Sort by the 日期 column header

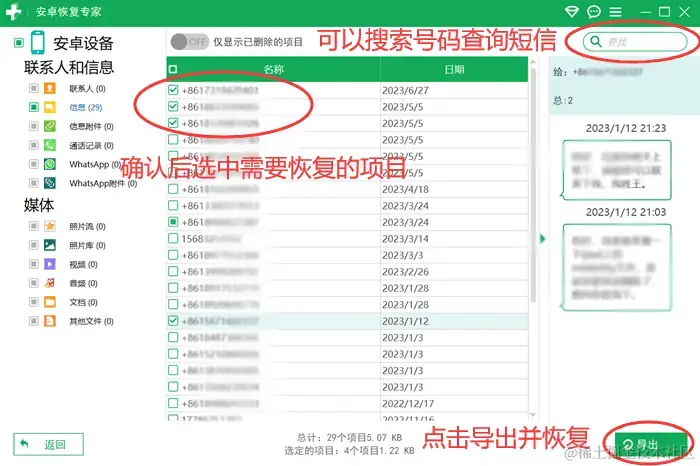point(454,69)
